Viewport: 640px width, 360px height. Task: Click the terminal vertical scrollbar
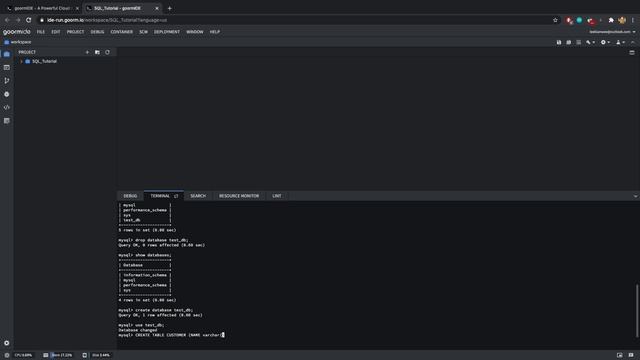point(637,311)
